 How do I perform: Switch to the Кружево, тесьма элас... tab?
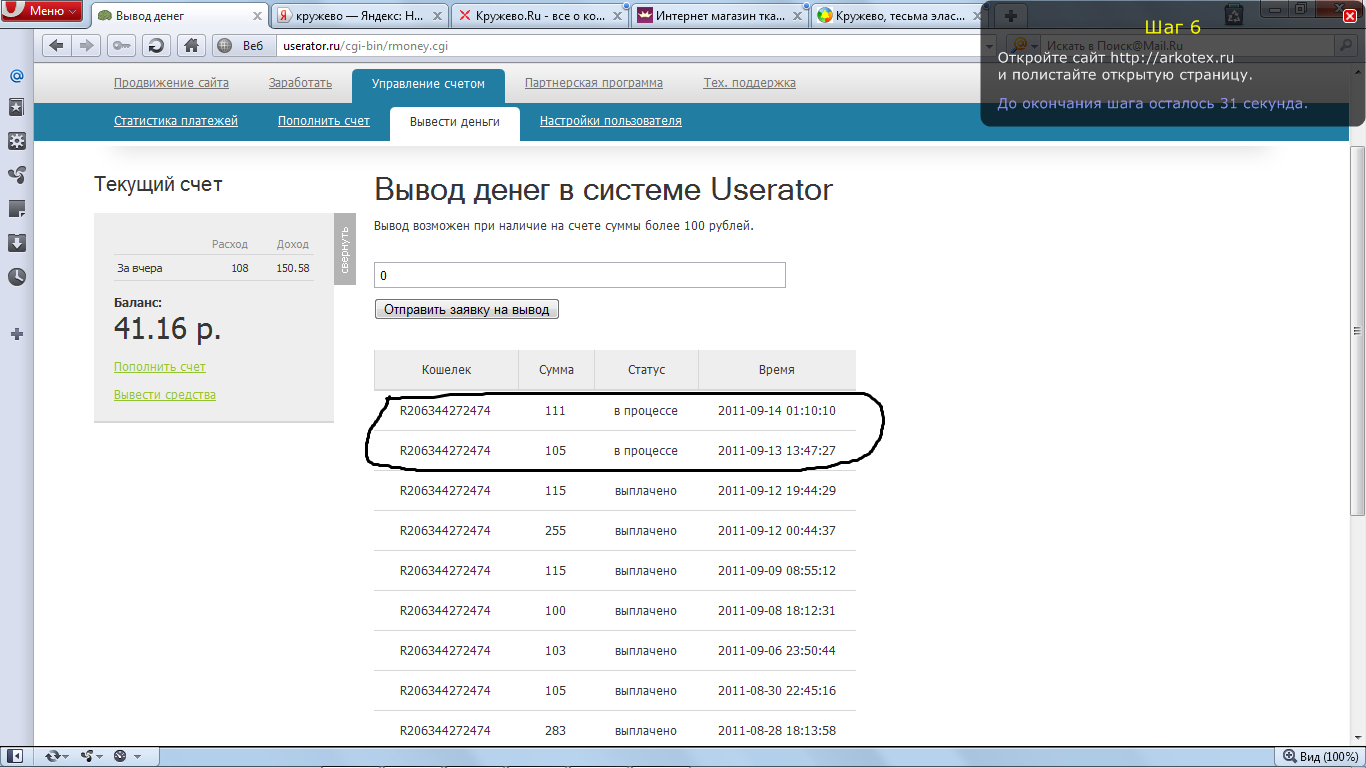900,17
